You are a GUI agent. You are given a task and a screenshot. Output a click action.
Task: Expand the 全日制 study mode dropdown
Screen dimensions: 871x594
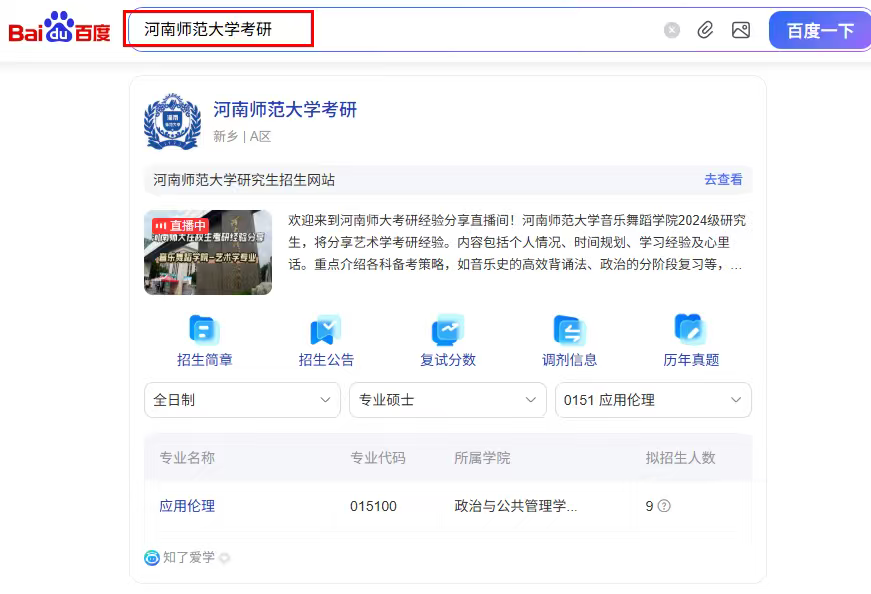[242, 400]
